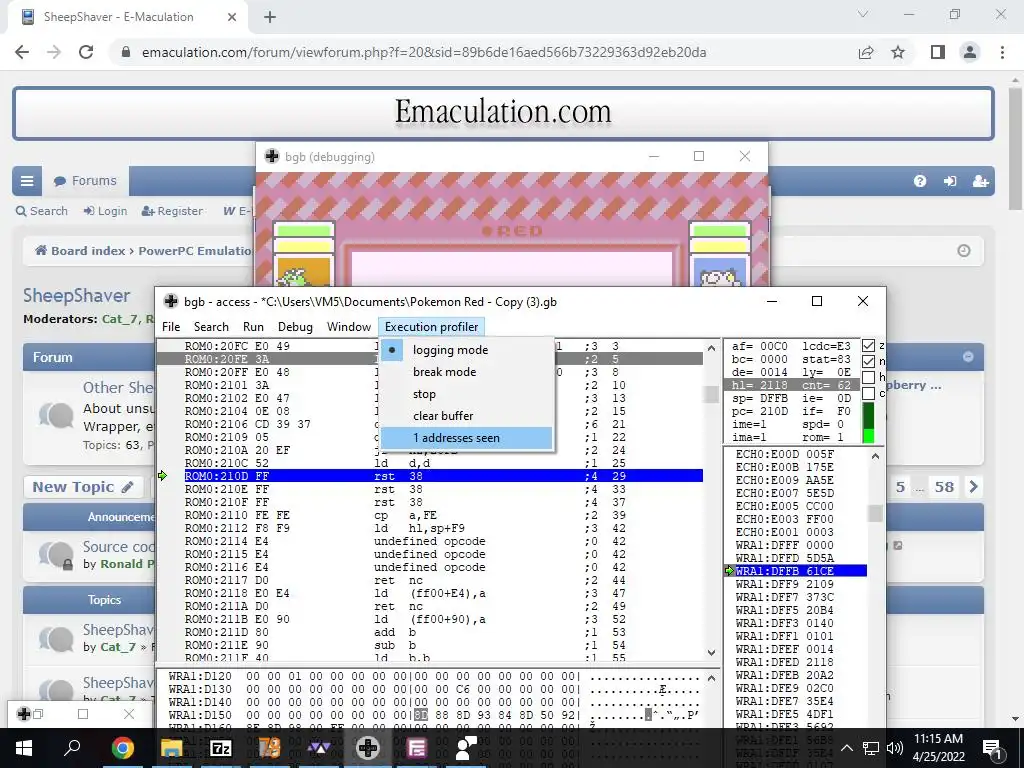
Task: Click scroll-up arrow of disassembly pane
Action: 711,348
